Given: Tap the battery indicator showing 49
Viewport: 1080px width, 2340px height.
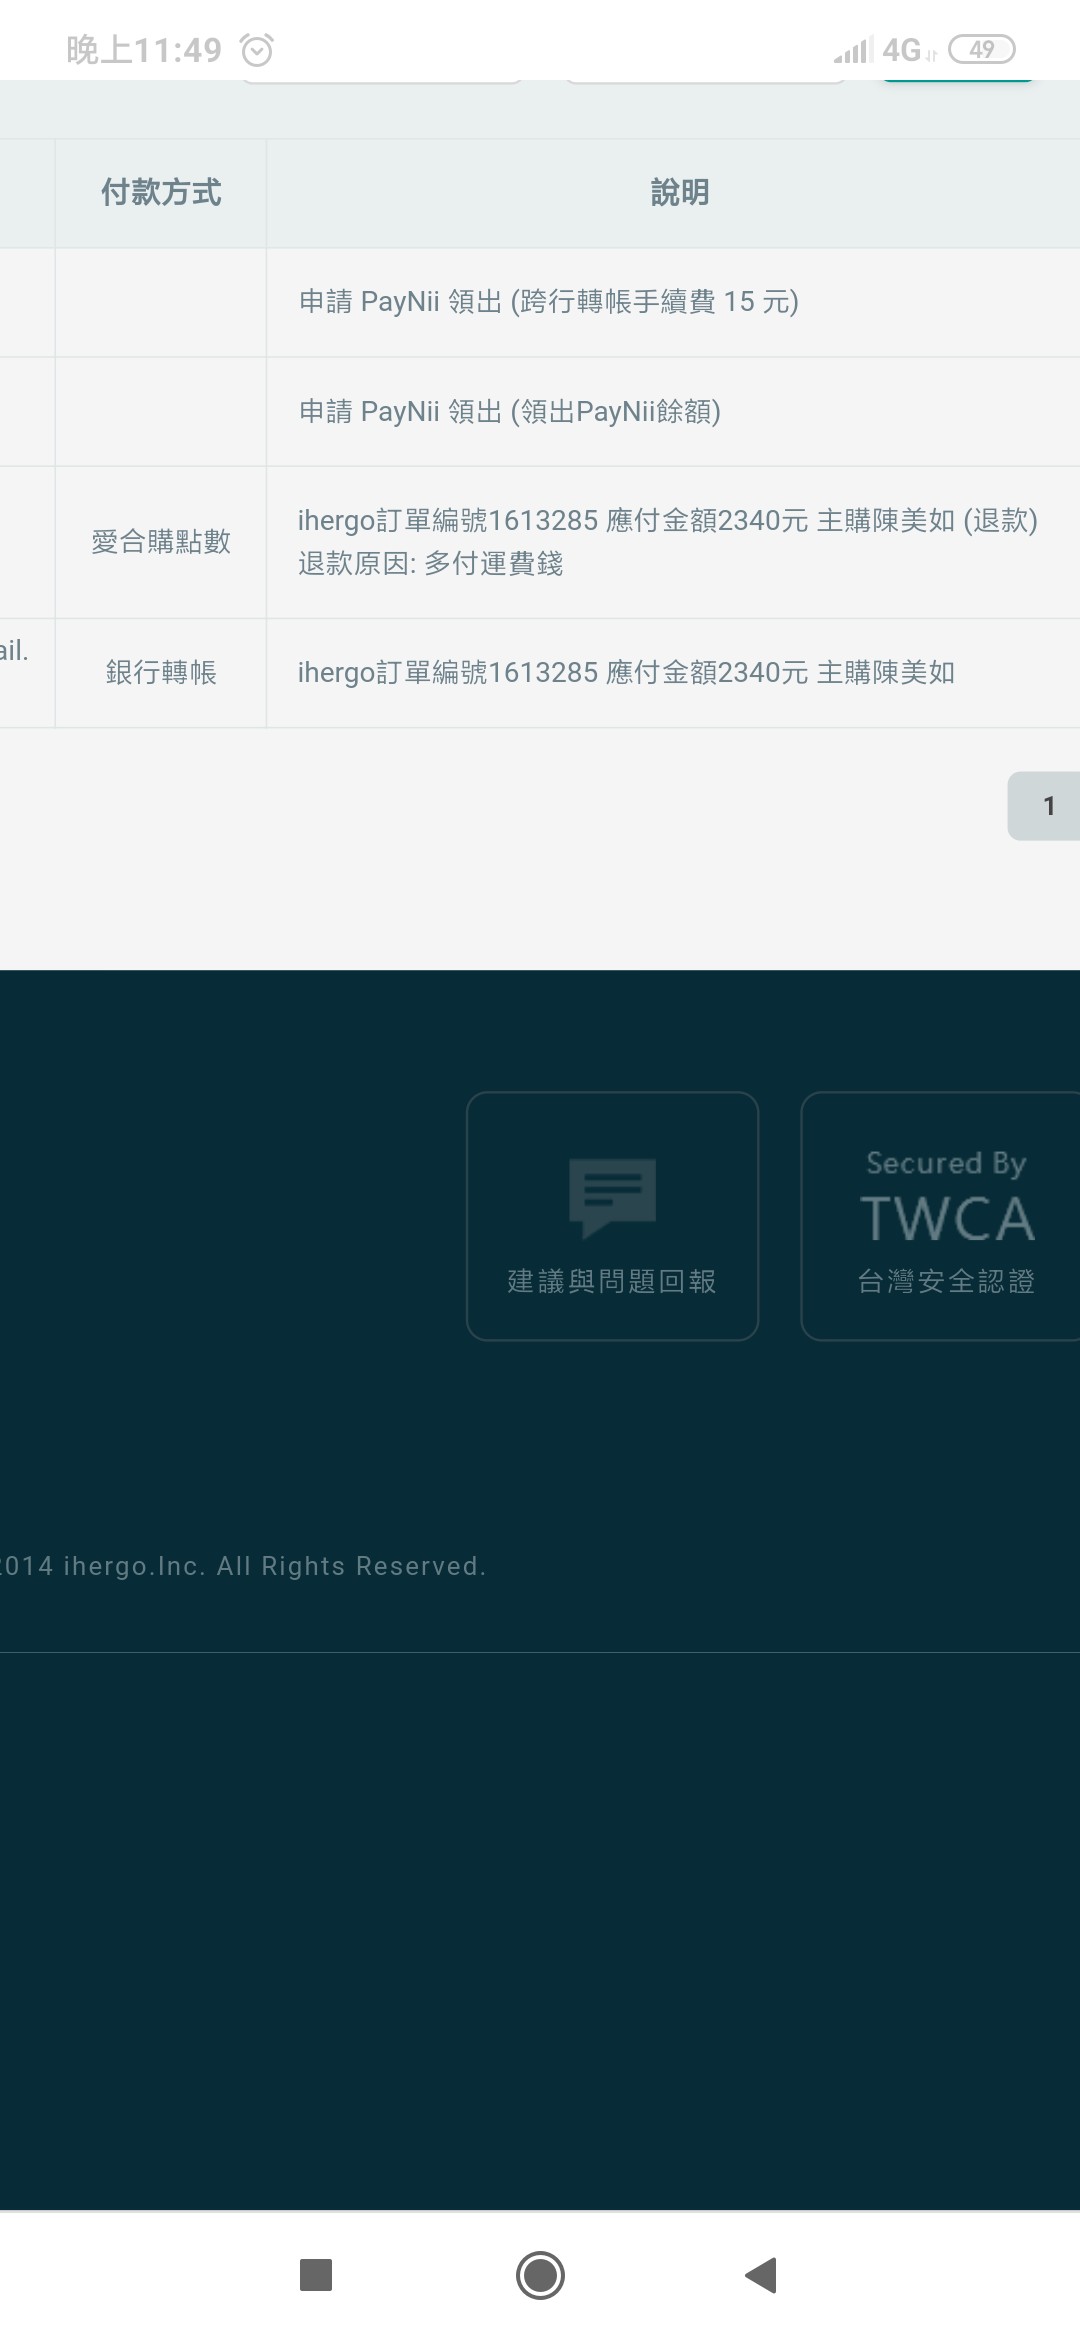Looking at the screenshot, I should coord(982,49).
